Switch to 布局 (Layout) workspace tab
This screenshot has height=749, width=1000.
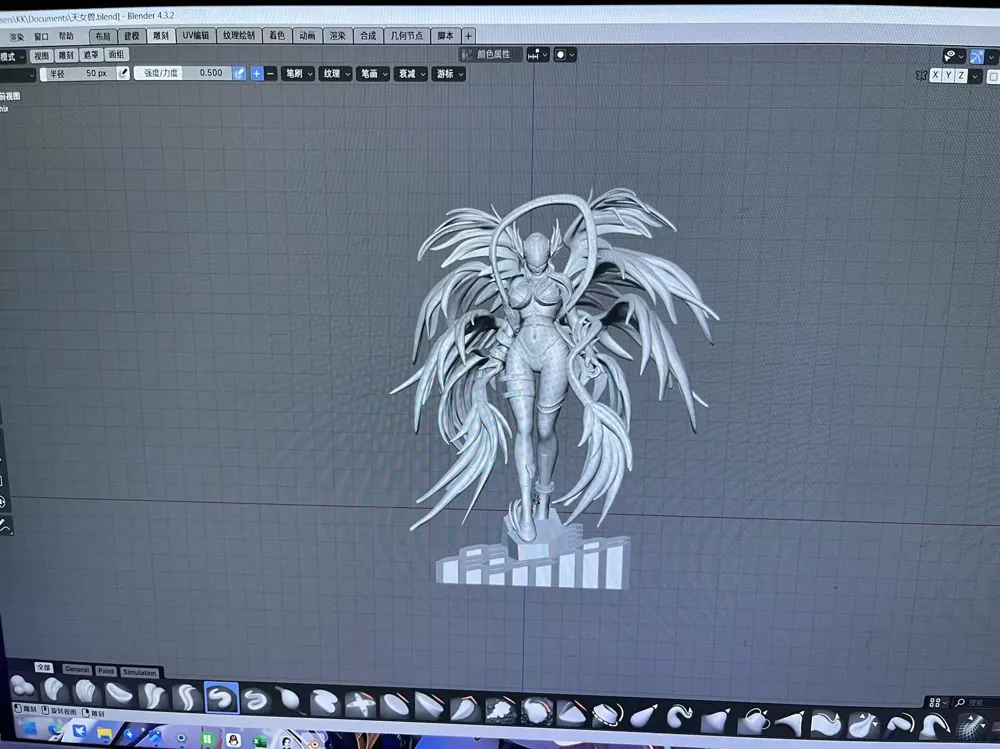click(103, 36)
